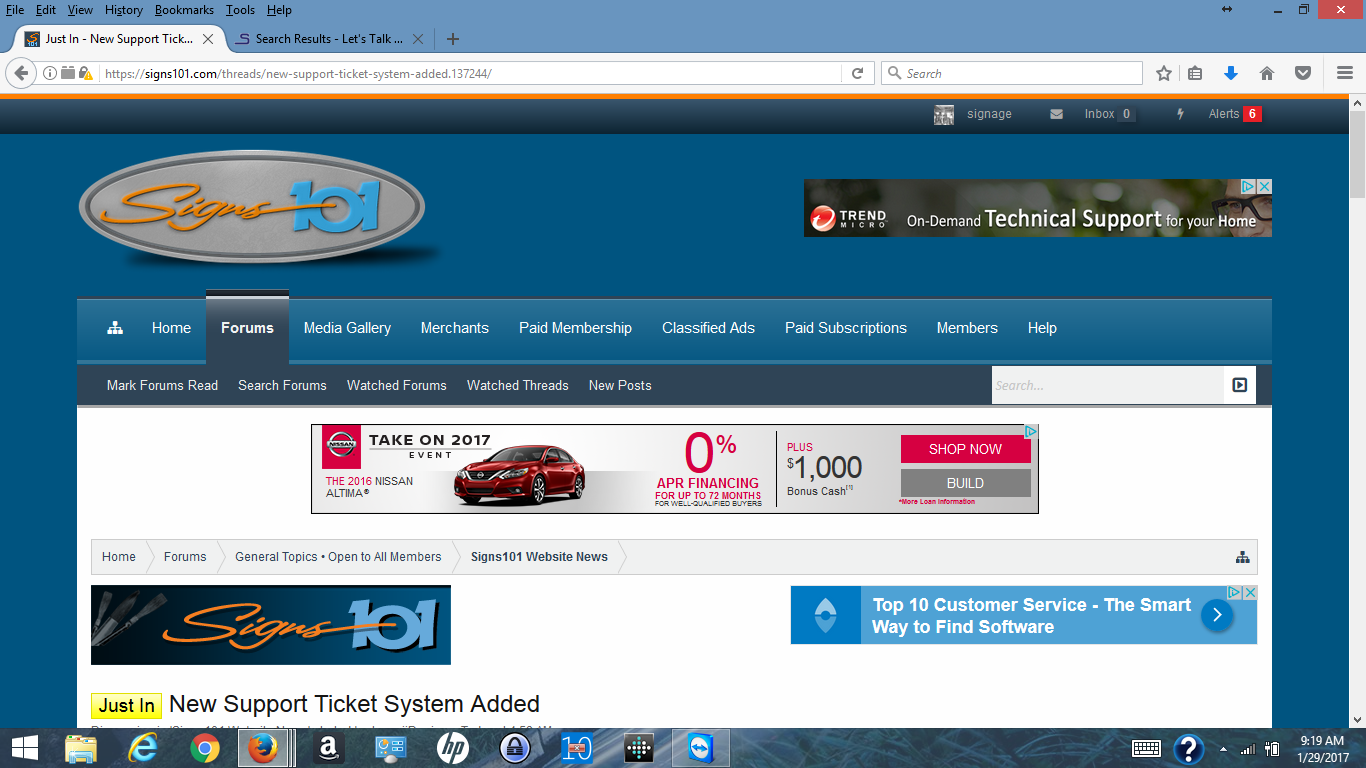The image size is (1366, 768).
Task: Launch Google Chrome from taskbar
Action: pos(205,748)
